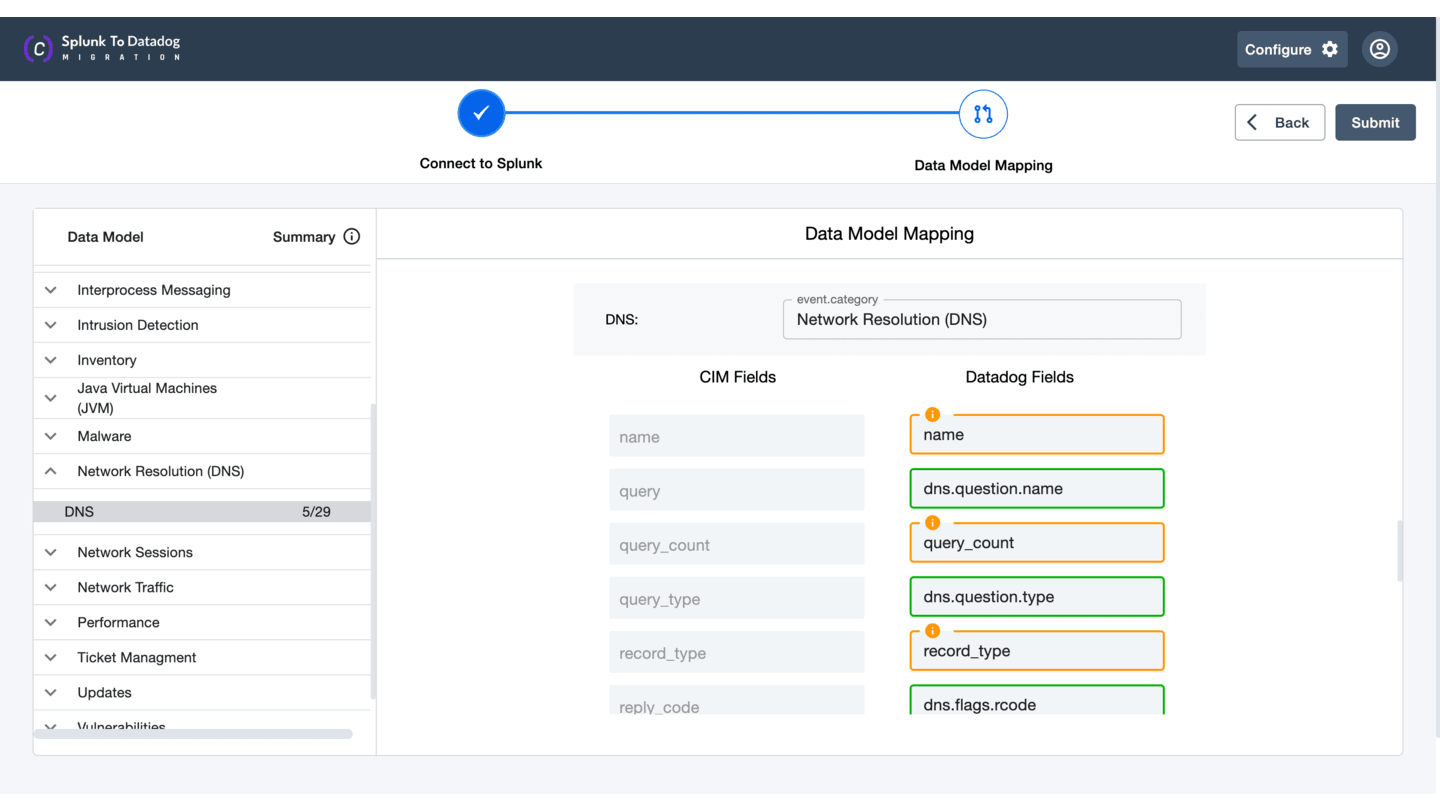Expand the Inventory data model
The width and height of the screenshot is (1440, 812).
coord(51,360)
